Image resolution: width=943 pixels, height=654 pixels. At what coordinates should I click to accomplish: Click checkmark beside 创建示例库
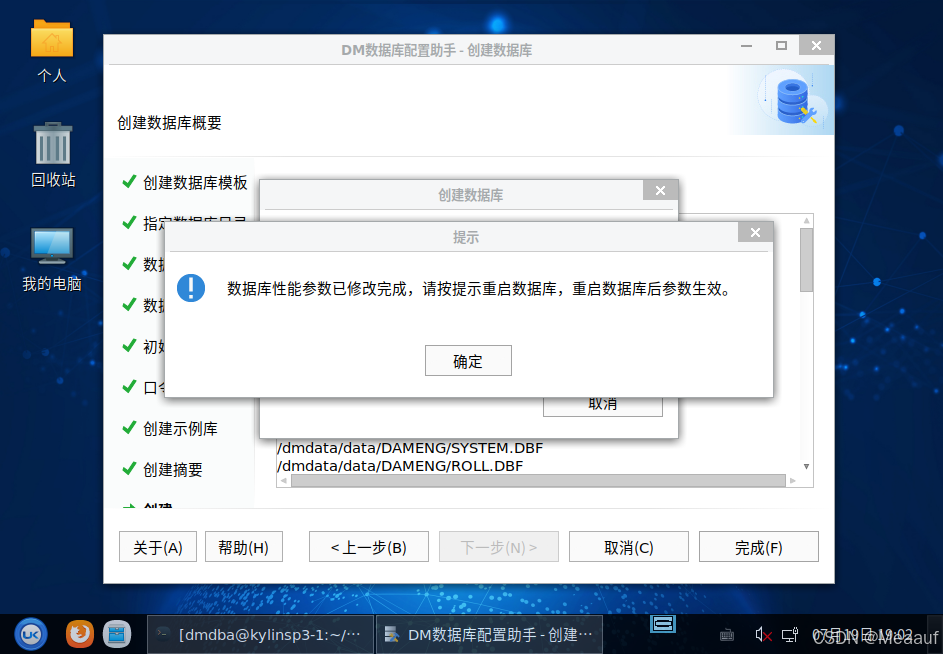(129, 427)
